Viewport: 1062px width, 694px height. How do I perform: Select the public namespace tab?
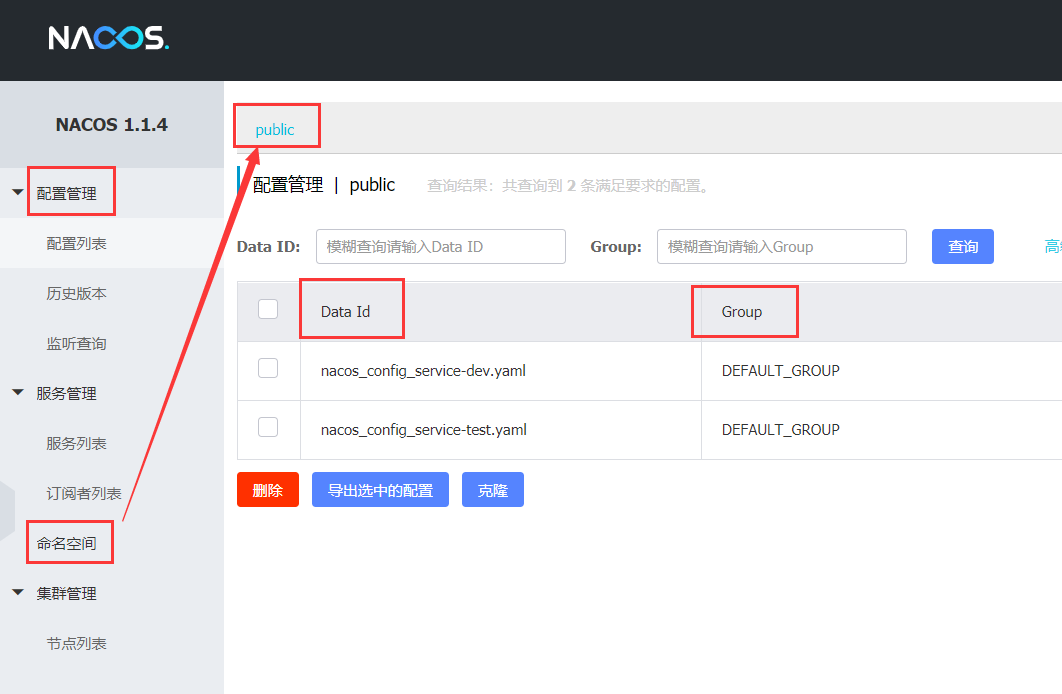(275, 129)
